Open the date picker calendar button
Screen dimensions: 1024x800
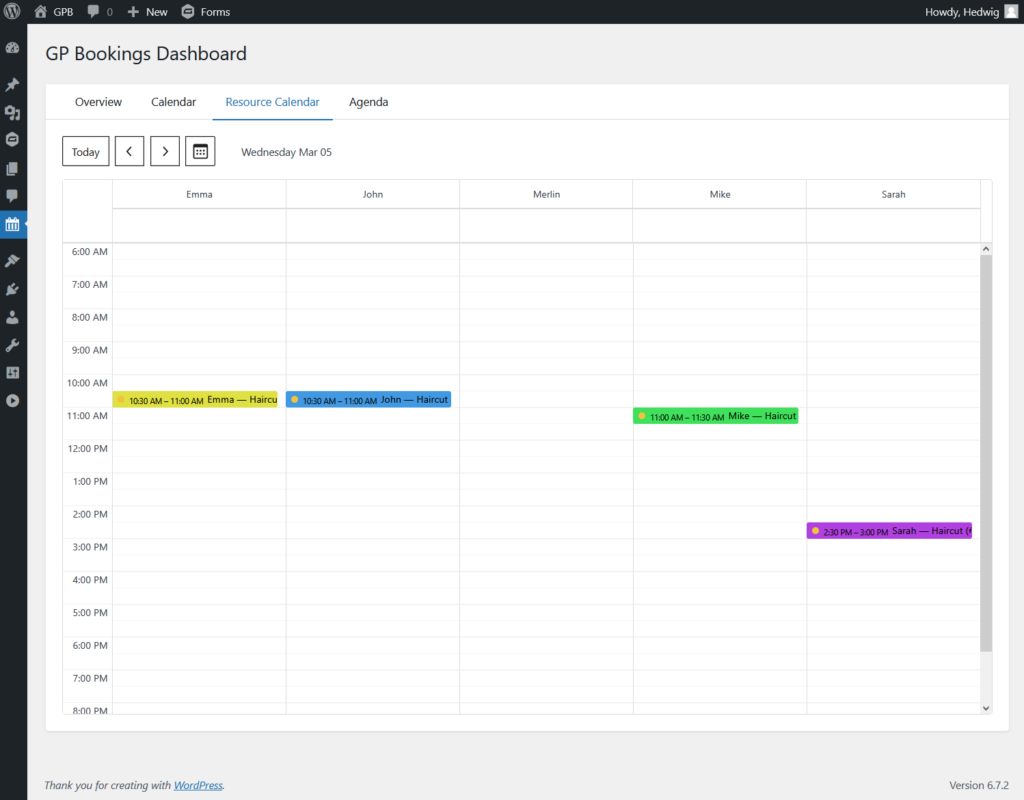click(x=200, y=152)
